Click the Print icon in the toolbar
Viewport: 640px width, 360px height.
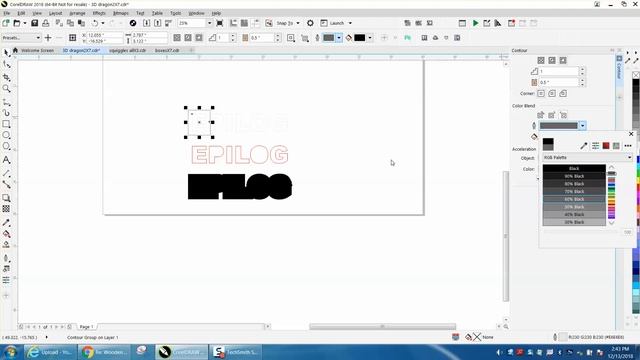(46, 23)
